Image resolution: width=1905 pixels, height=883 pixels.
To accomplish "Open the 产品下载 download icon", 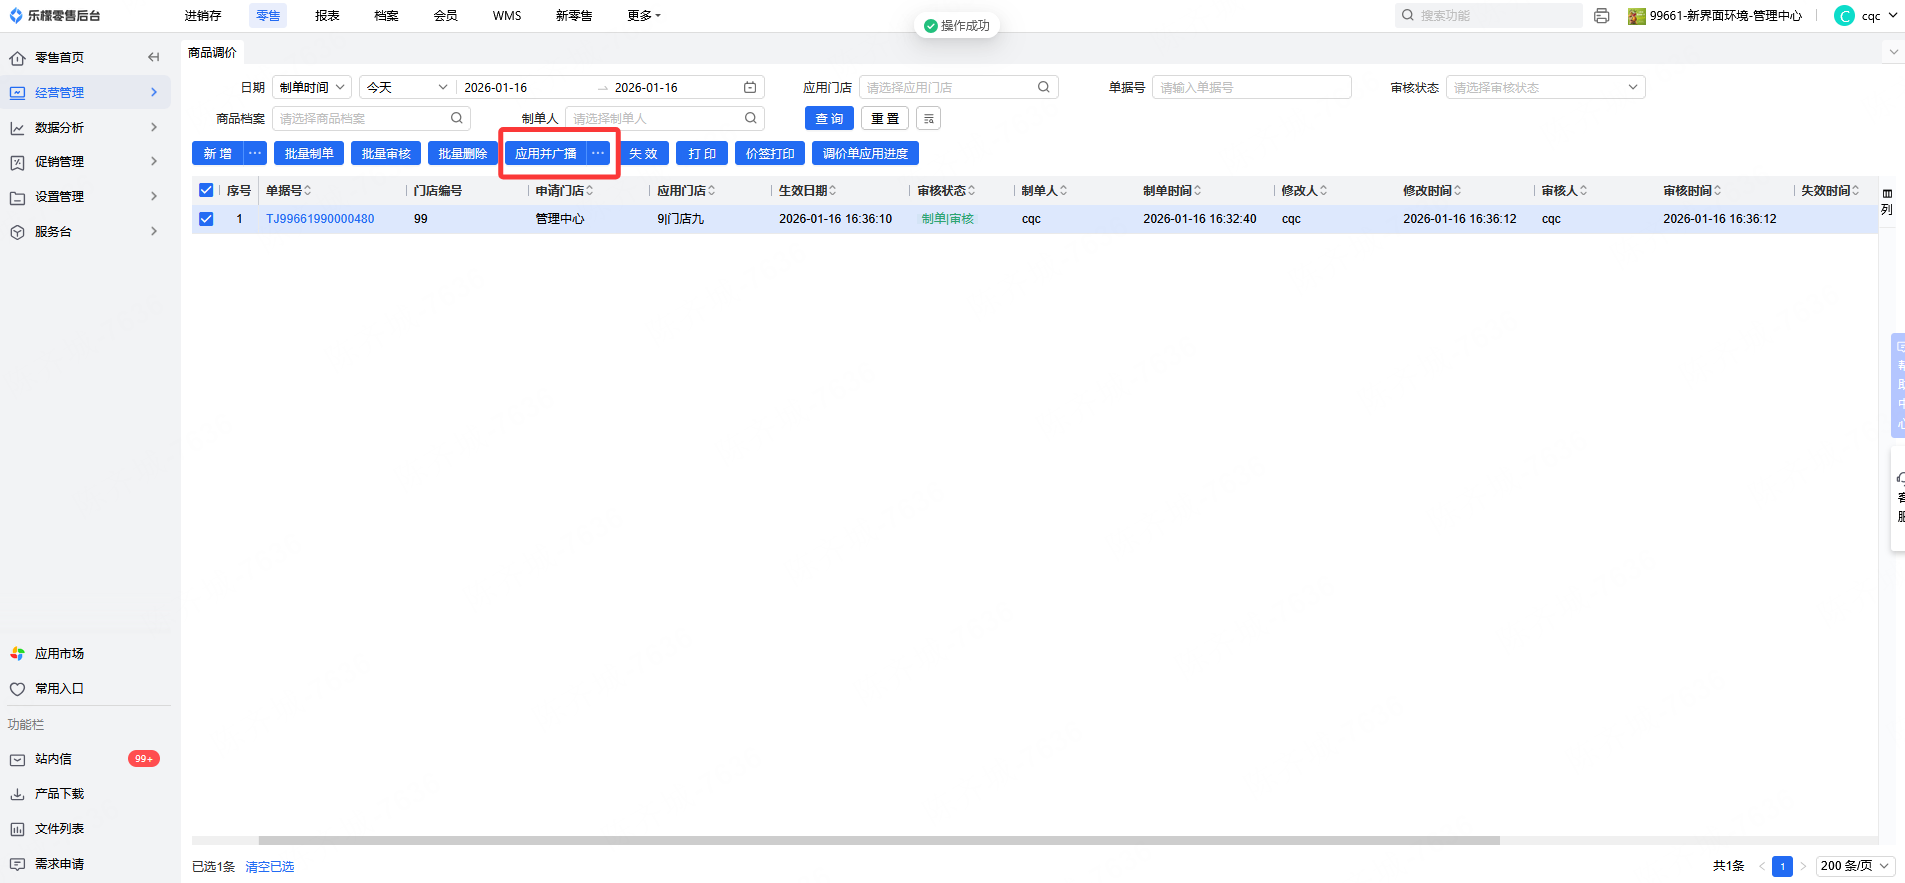I will 17,794.
